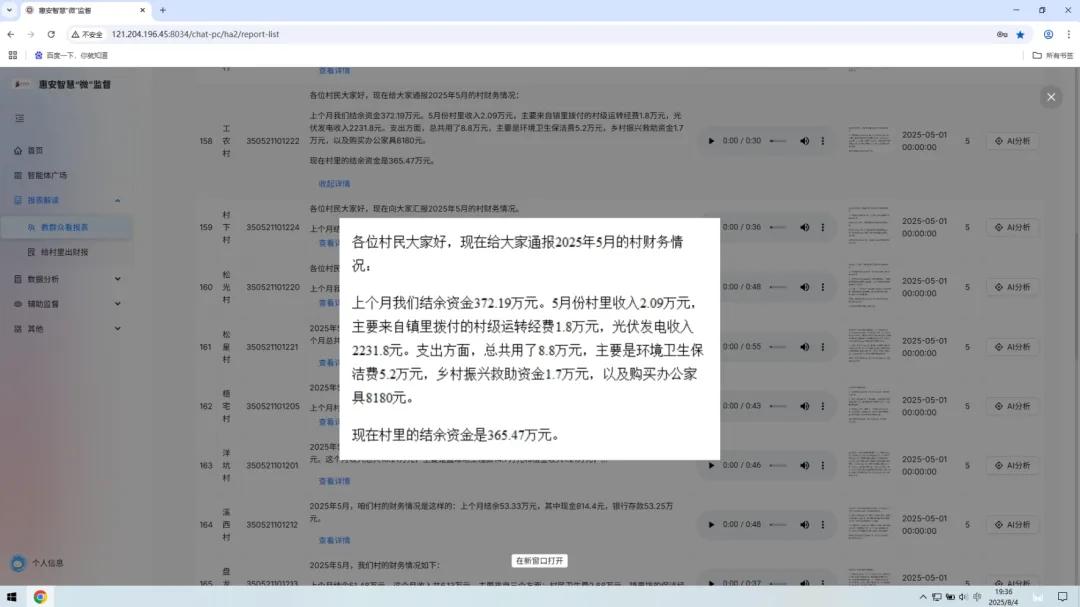Mute the 0:36 audio player

[804, 227]
